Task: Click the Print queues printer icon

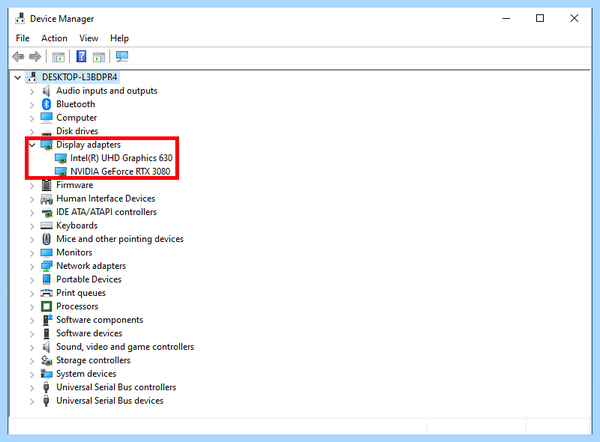Action: point(46,293)
